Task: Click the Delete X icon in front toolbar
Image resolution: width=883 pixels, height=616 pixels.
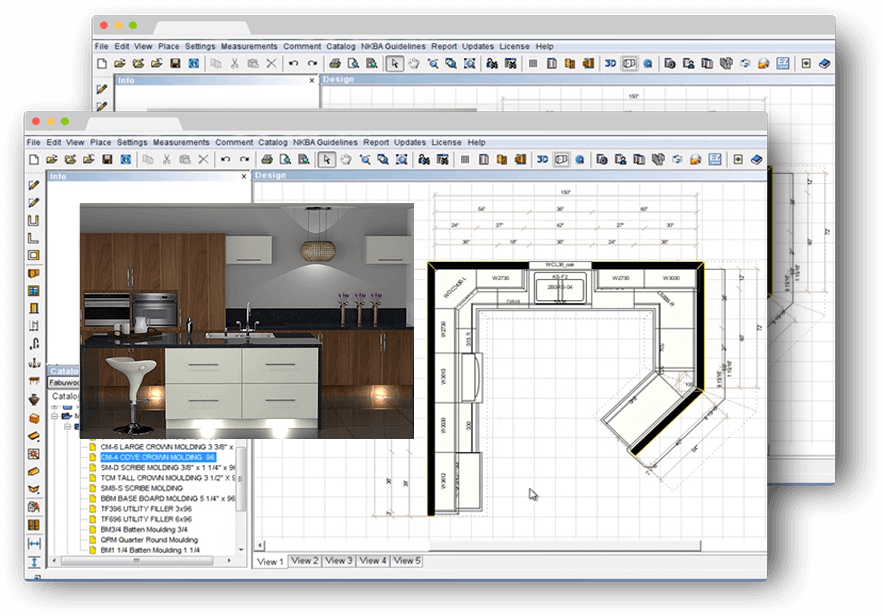Action: (x=204, y=159)
